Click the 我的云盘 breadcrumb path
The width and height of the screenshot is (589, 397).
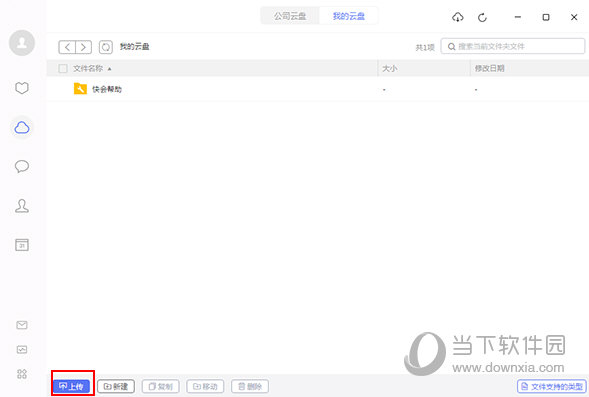(x=134, y=47)
